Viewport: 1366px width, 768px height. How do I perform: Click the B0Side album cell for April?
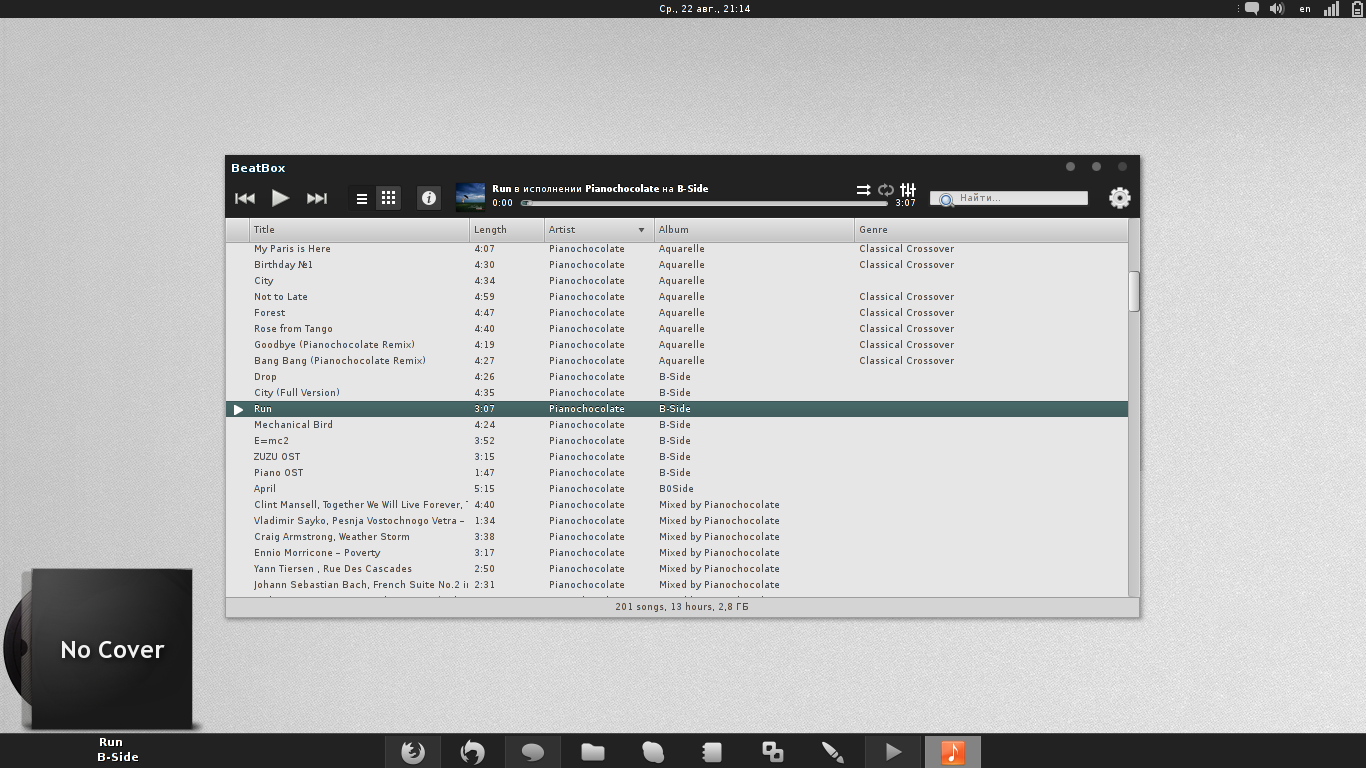pyautogui.click(x=676, y=489)
